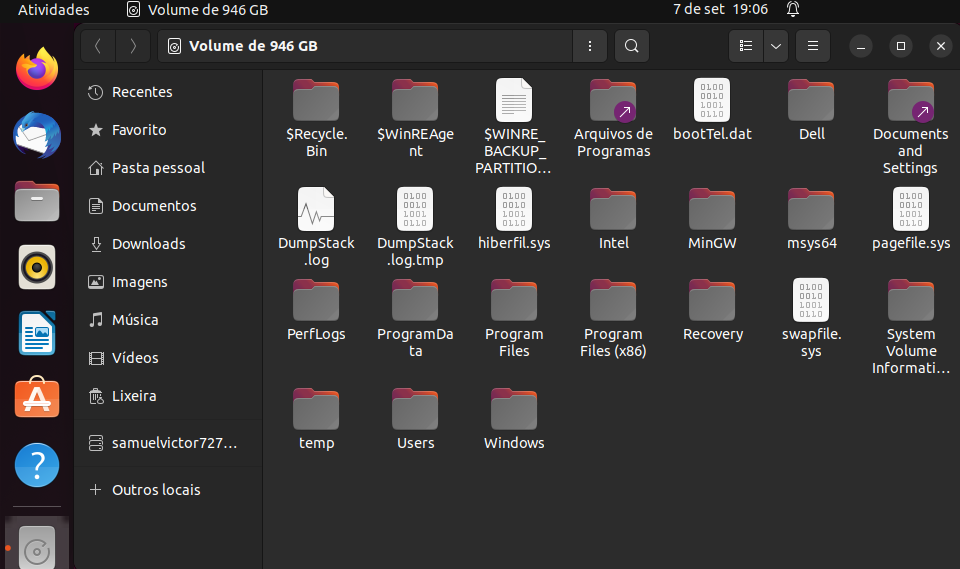This screenshot has width=960, height=569.
Task: Switch to list view mode
Action: pyautogui.click(x=746, y=46)
